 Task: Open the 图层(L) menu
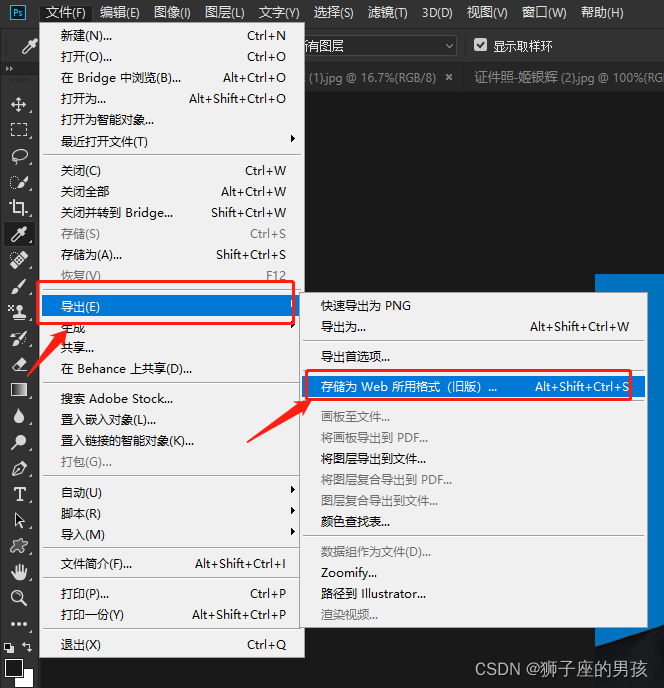(224, 12)
